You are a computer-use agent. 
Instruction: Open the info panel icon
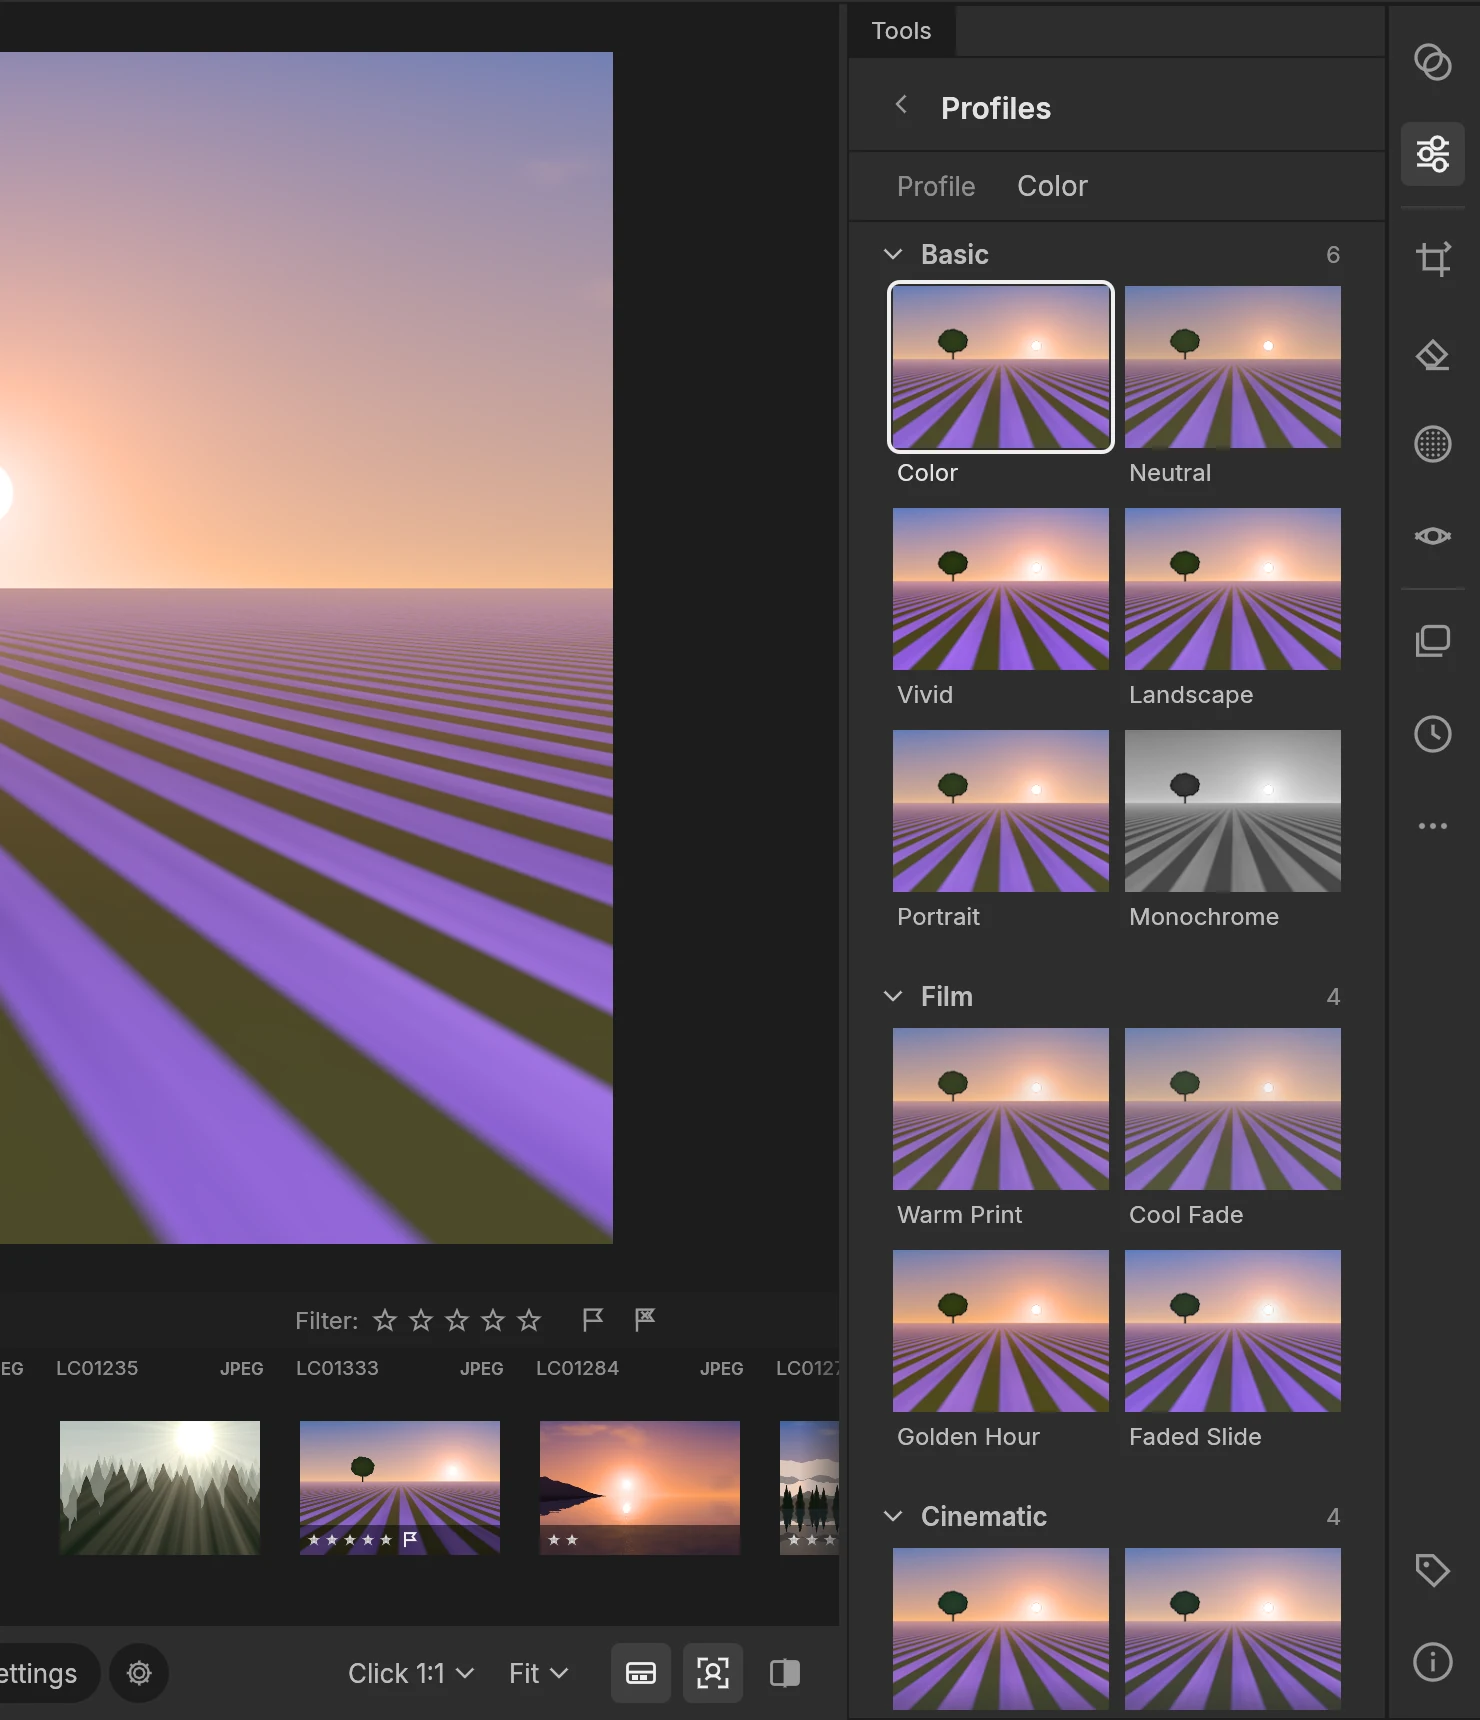pyautogui.click(x=1433, y=1662)
